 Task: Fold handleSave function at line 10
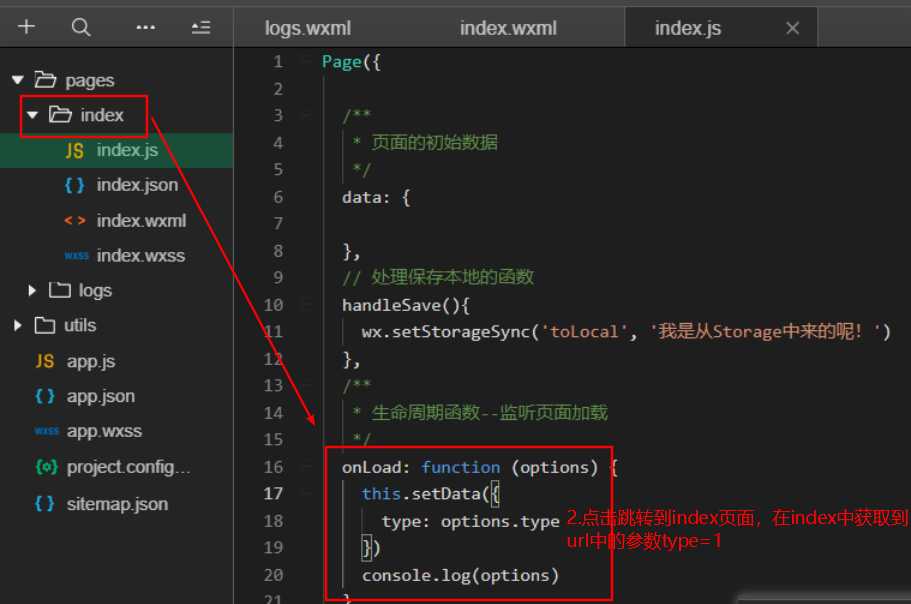306,304
